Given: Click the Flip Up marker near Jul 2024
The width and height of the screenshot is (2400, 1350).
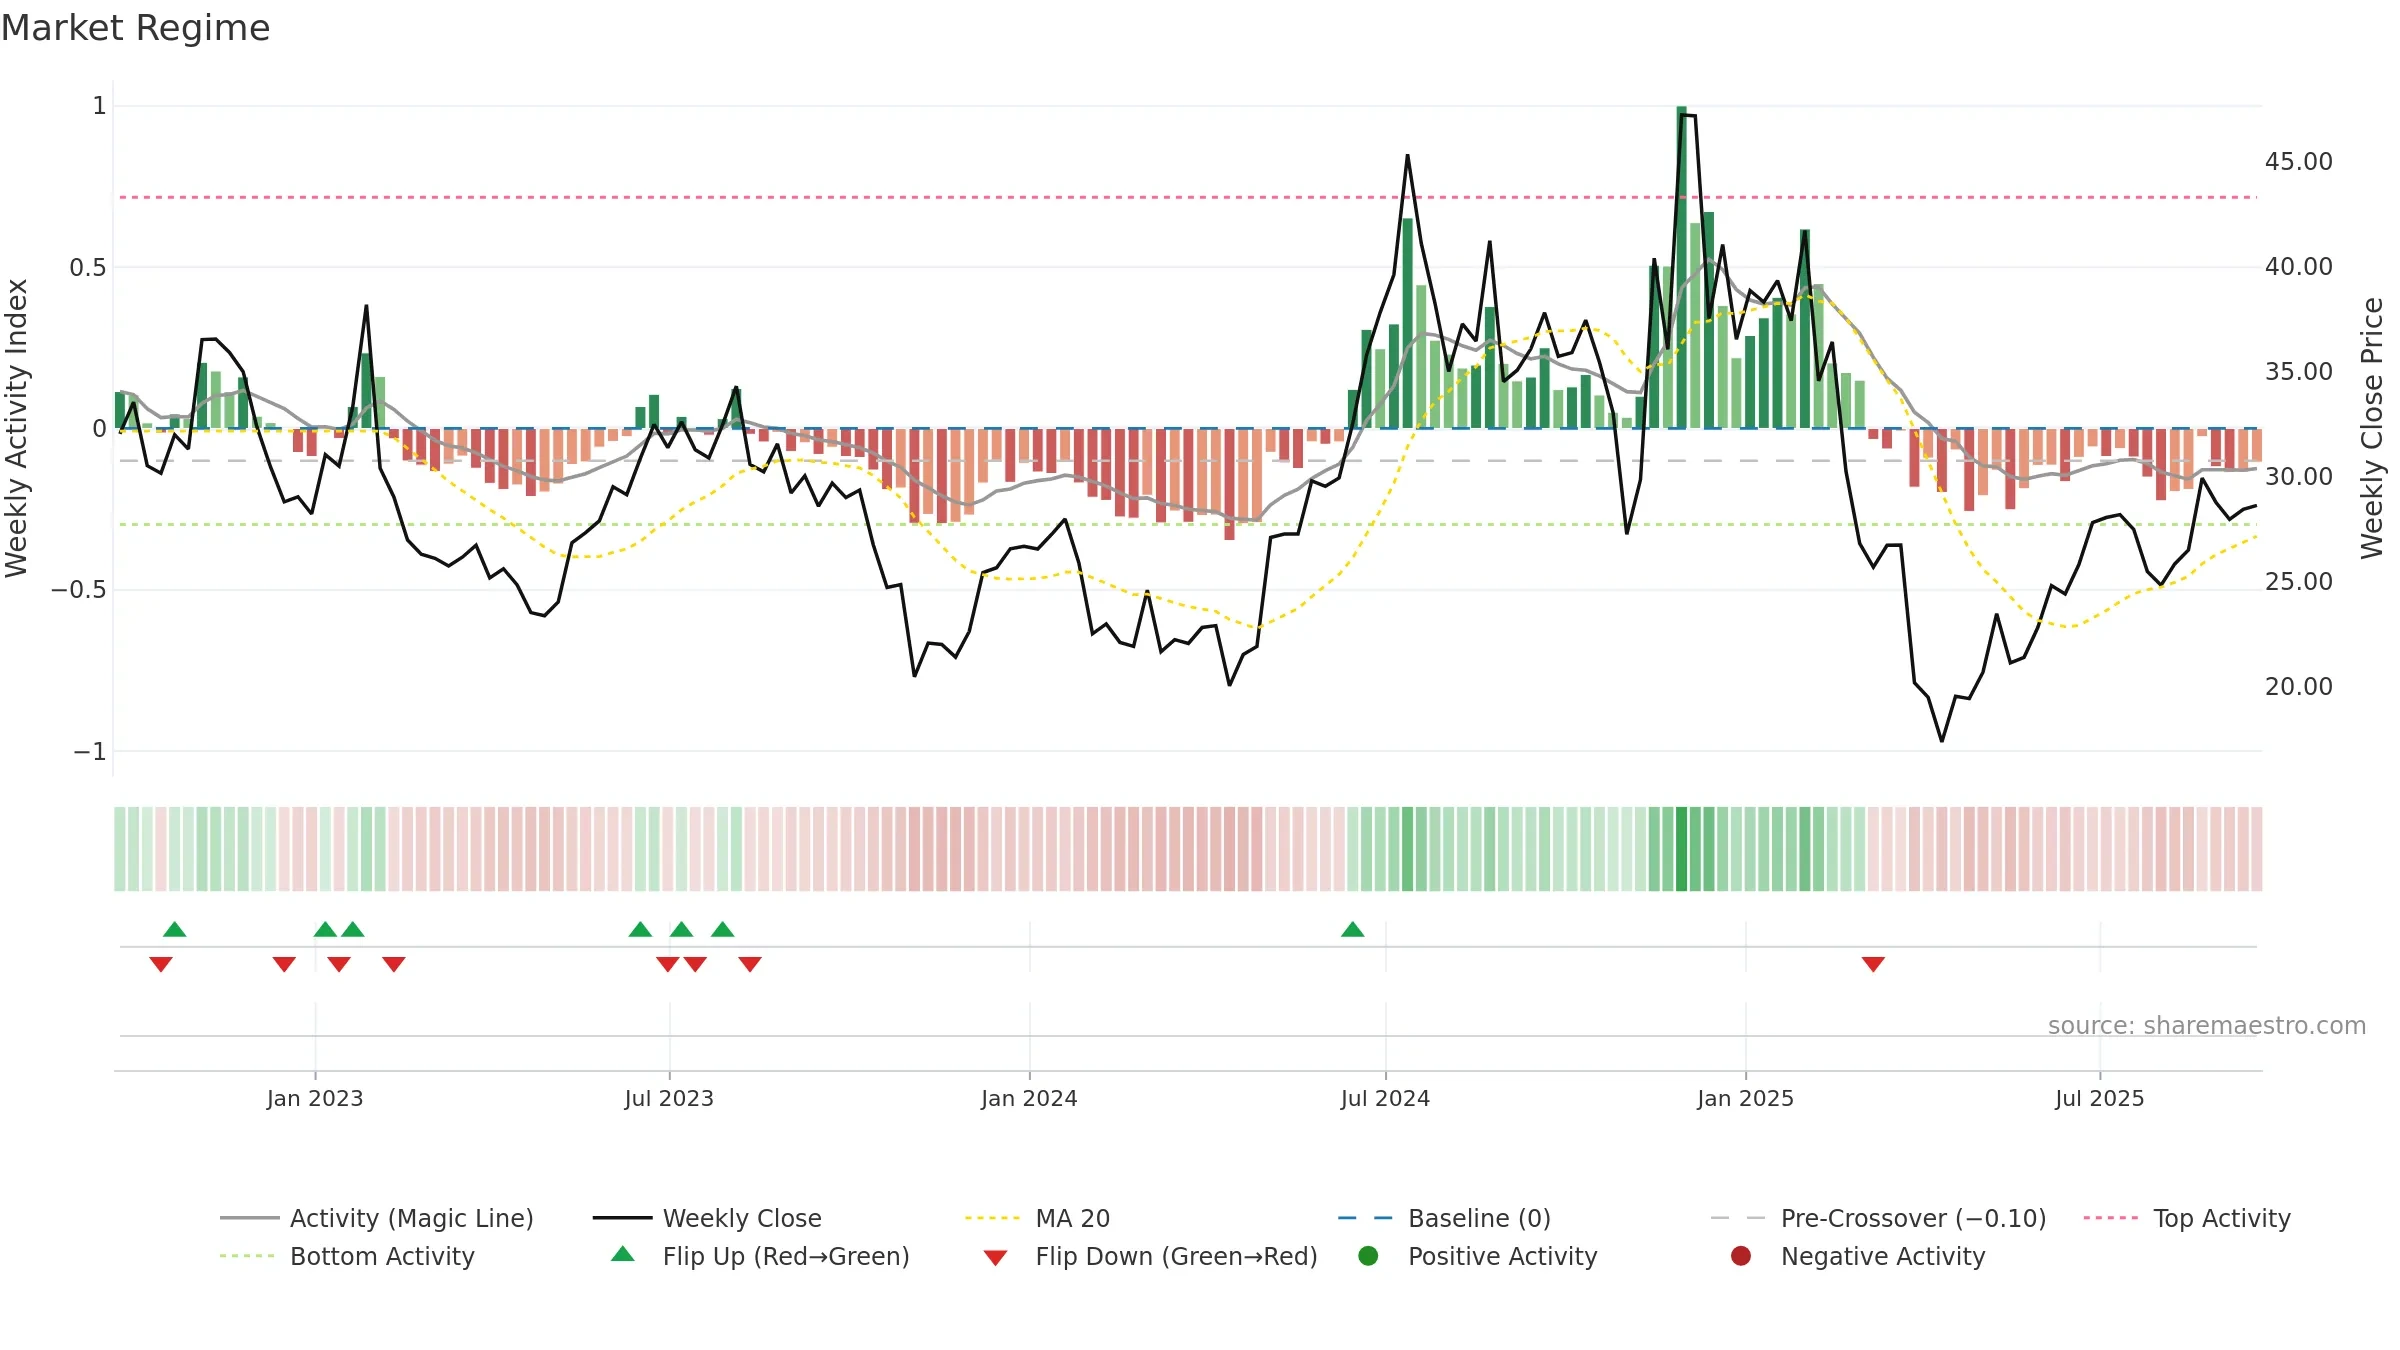Looking at the screenshot, I should [x=1352, y=930].
